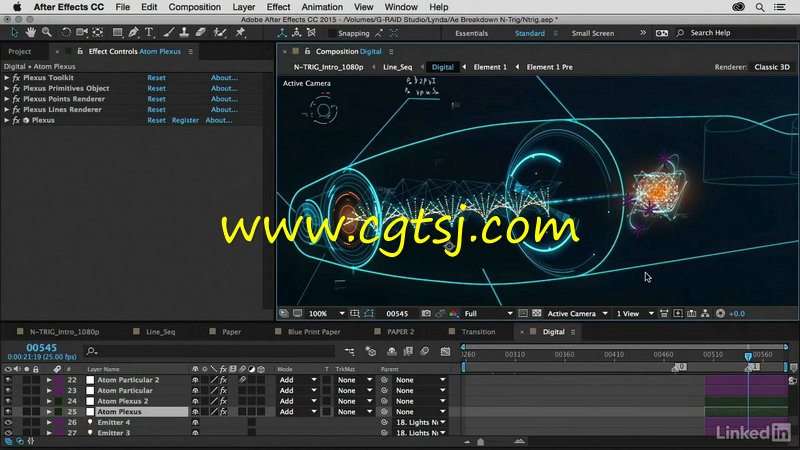Open Creative Cloud menu bar icon
The width and height of the screenshot is (800, 450).
point(738,7)
